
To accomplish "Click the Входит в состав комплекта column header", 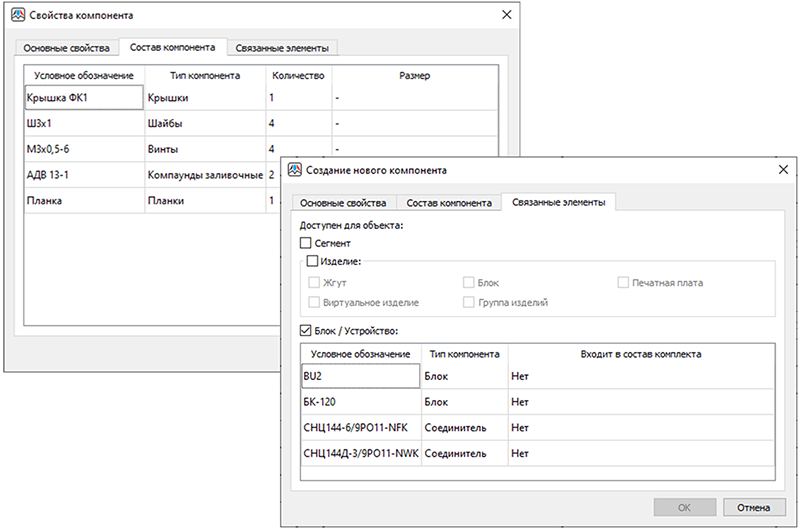I will tap(640, 355).
